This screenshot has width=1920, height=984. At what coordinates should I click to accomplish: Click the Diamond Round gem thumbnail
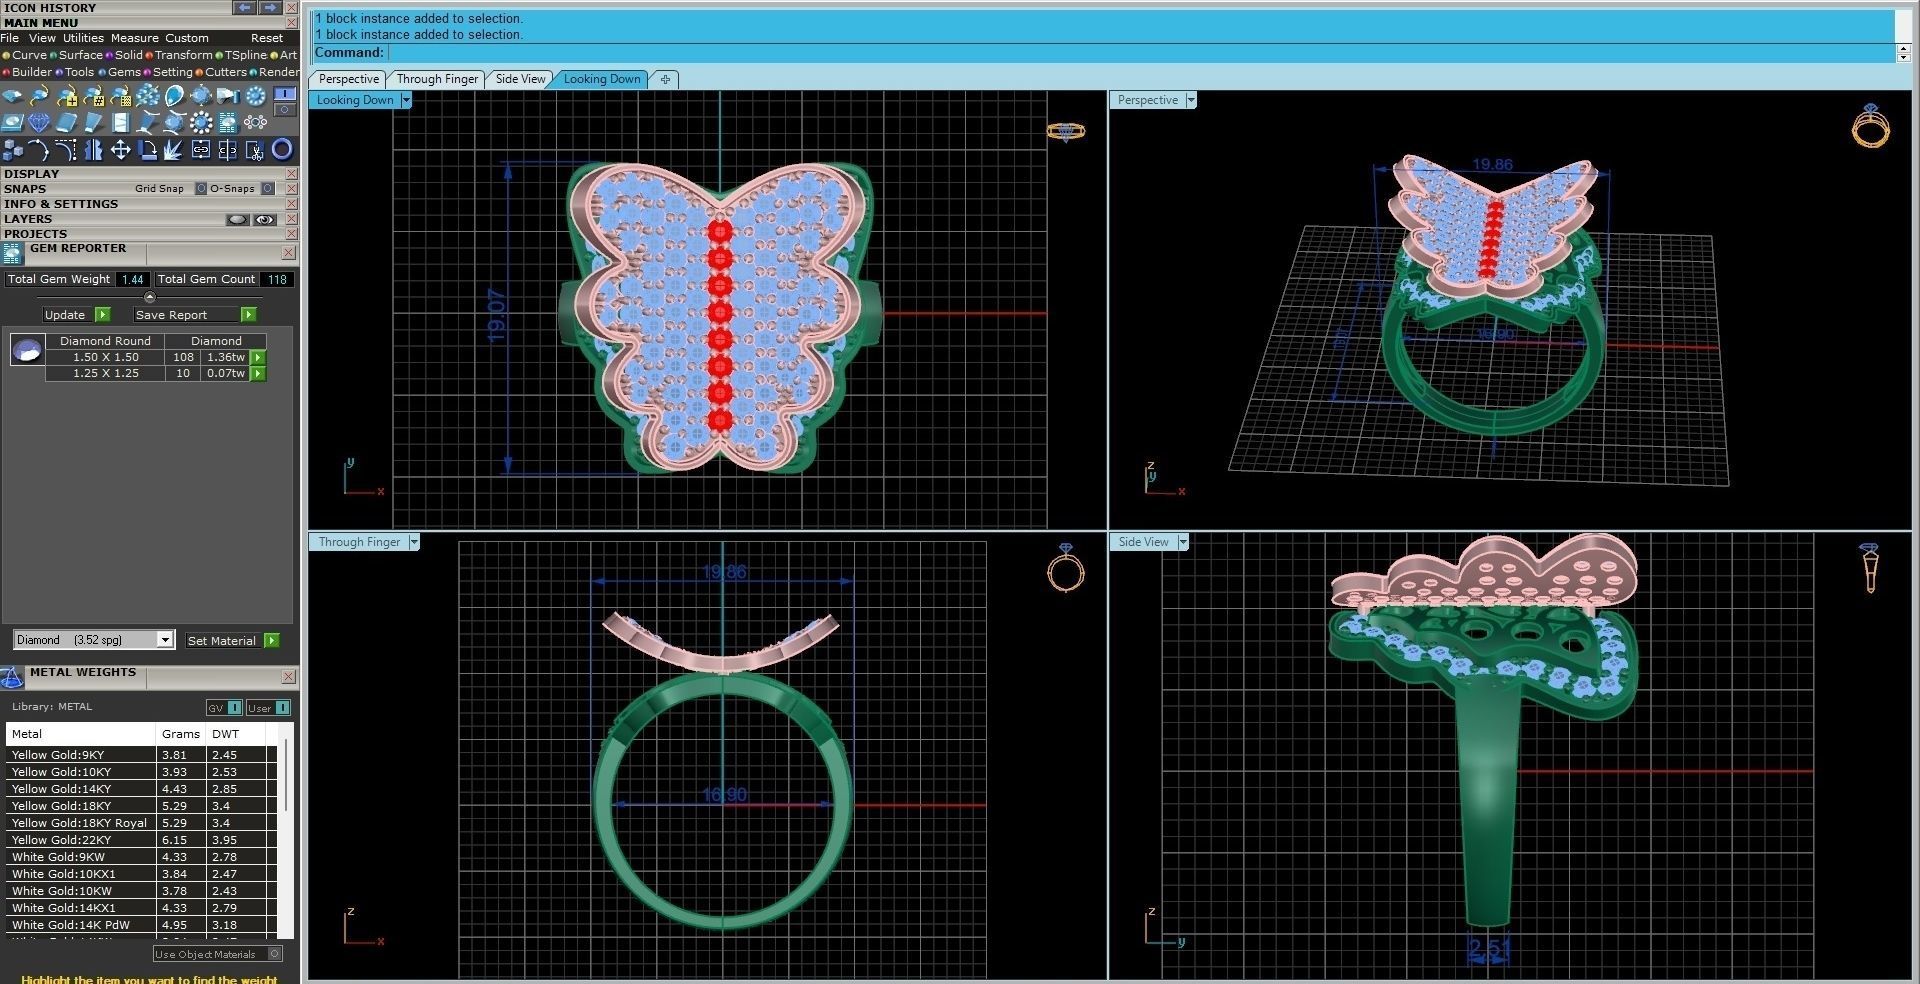pyautogui.click(x=27, y=350)
